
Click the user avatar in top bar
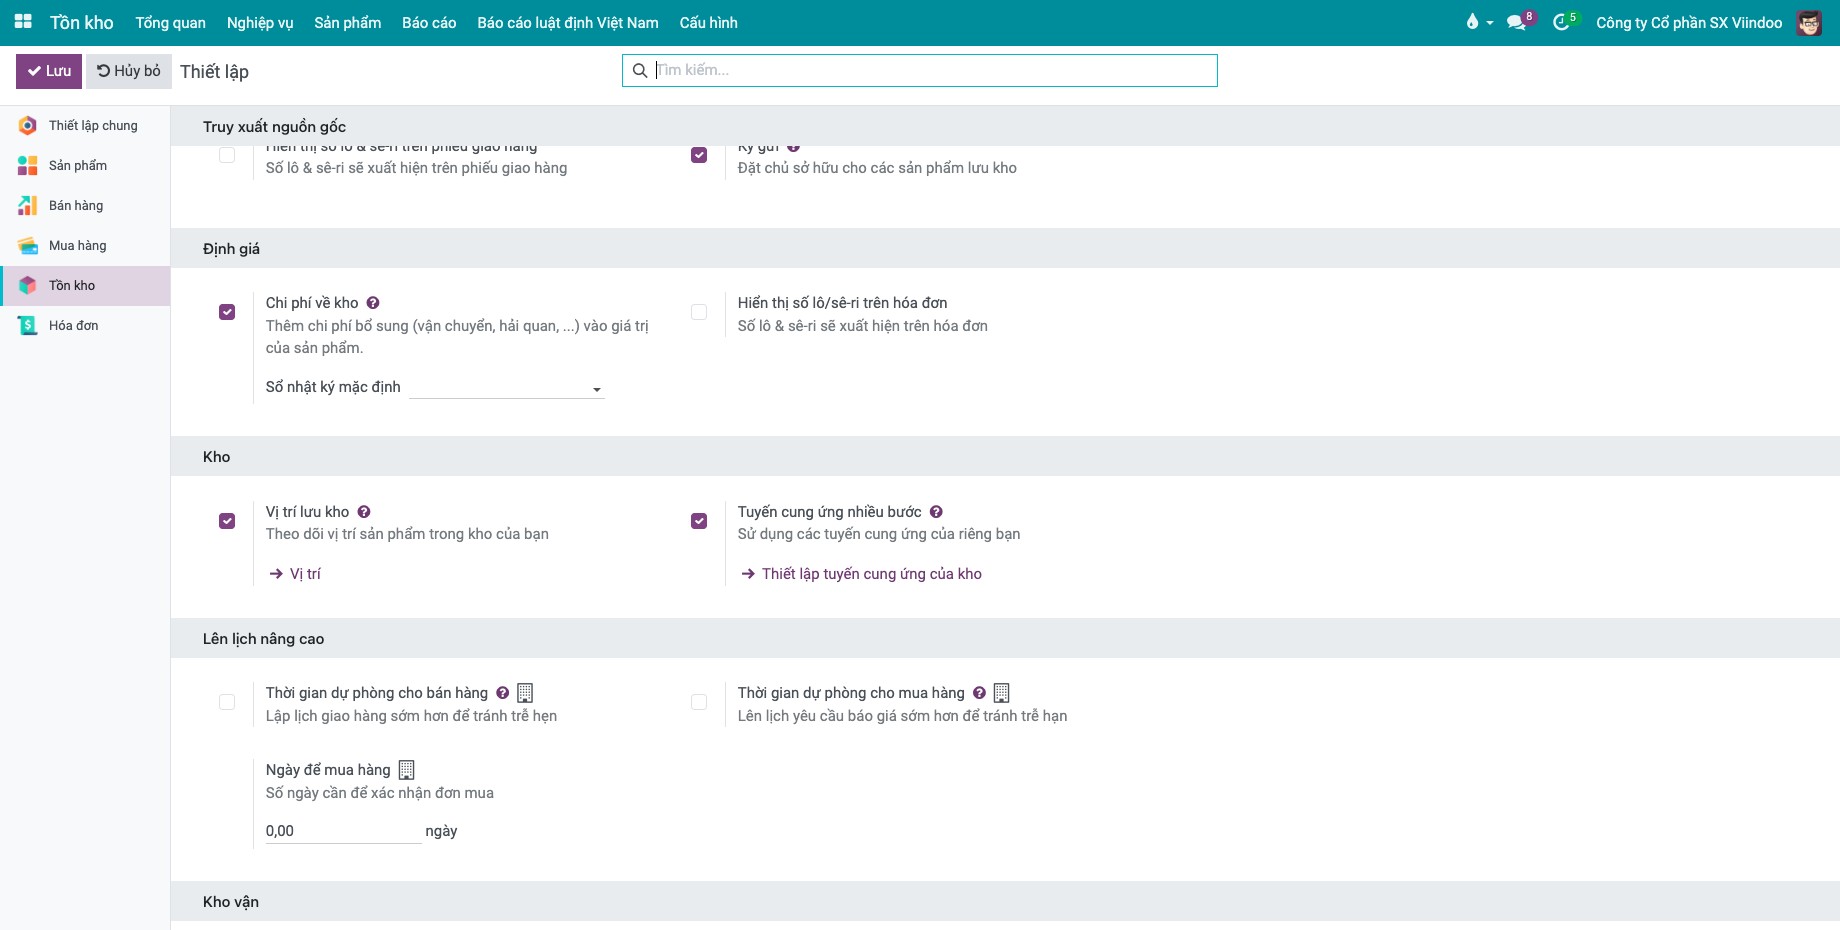click(1809, 22)
